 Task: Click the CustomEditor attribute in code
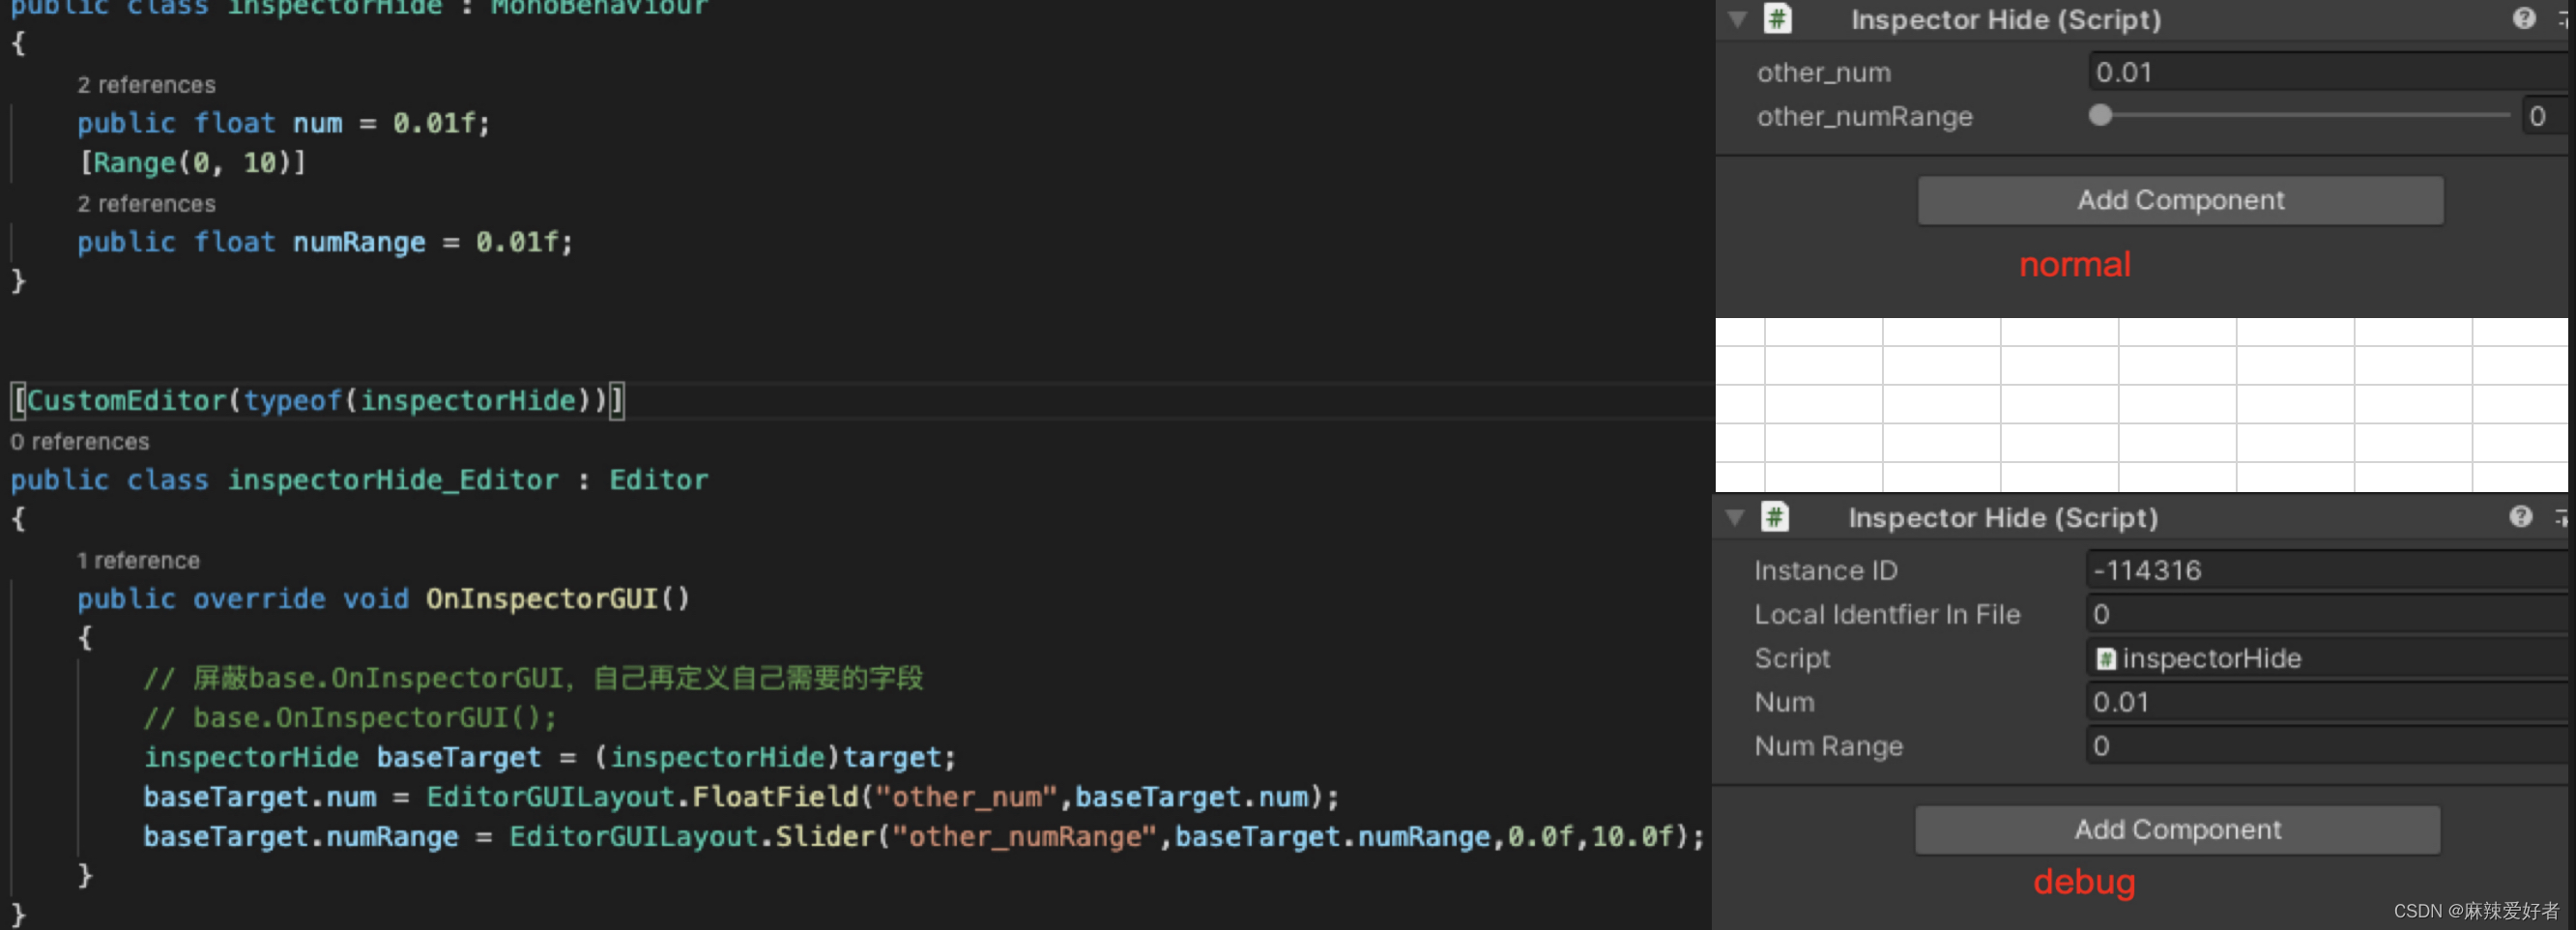pyautogui.click(x=318, y=401)
